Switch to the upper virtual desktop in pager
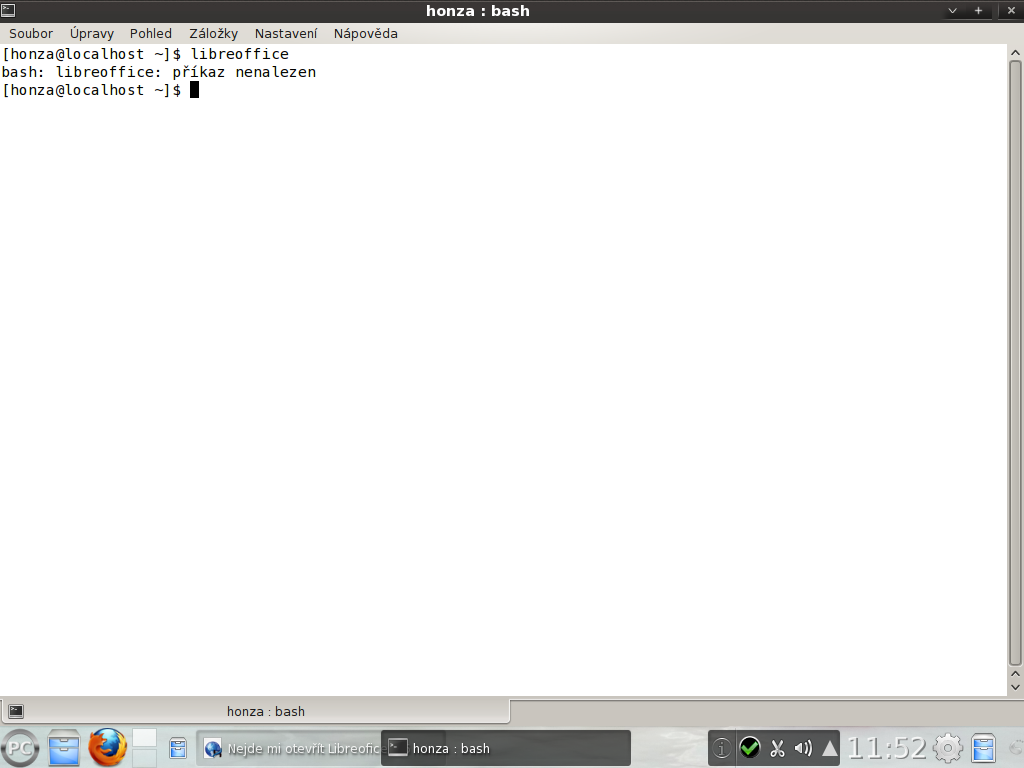This screenshot has height=768, width=1024. click(144, 739)
